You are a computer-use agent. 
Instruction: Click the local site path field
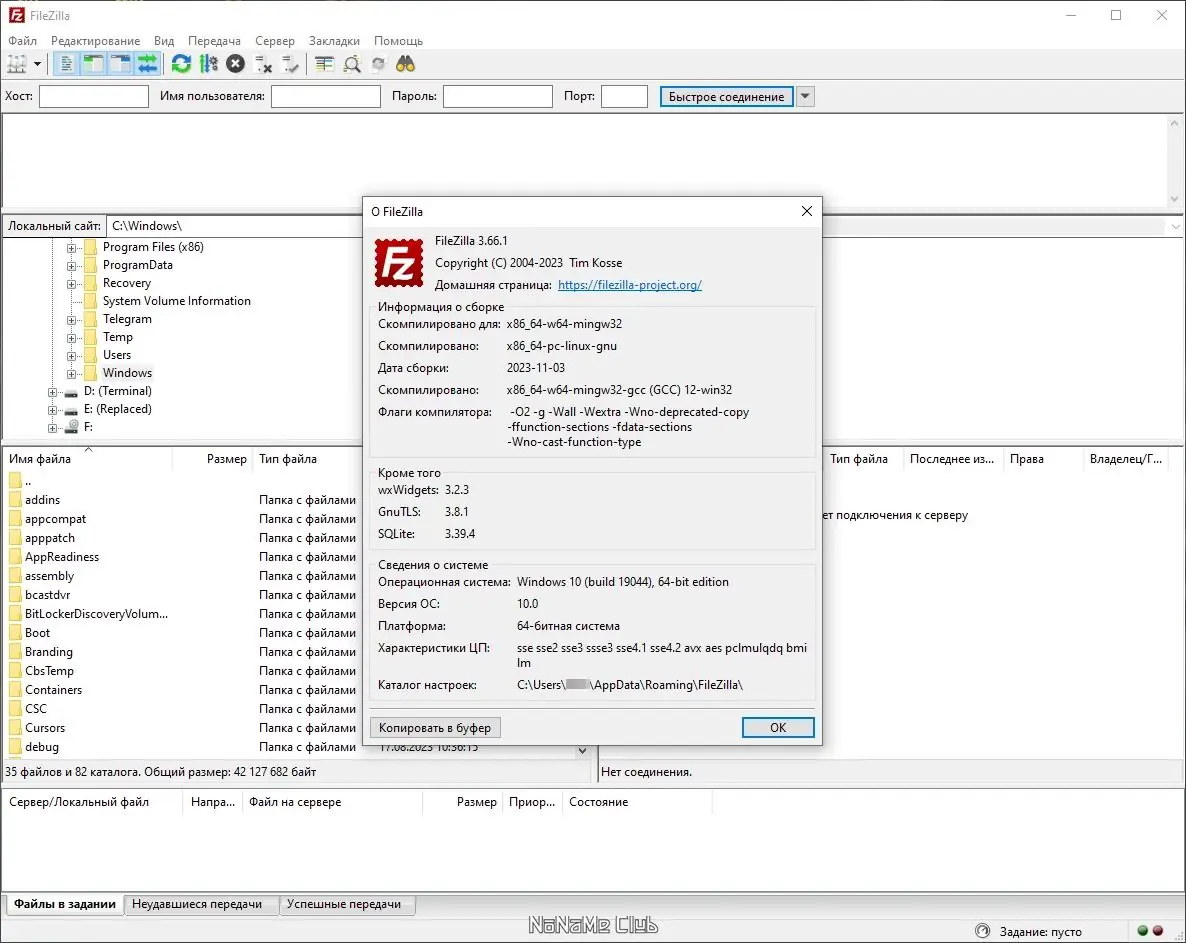click(x=234, y=225)
